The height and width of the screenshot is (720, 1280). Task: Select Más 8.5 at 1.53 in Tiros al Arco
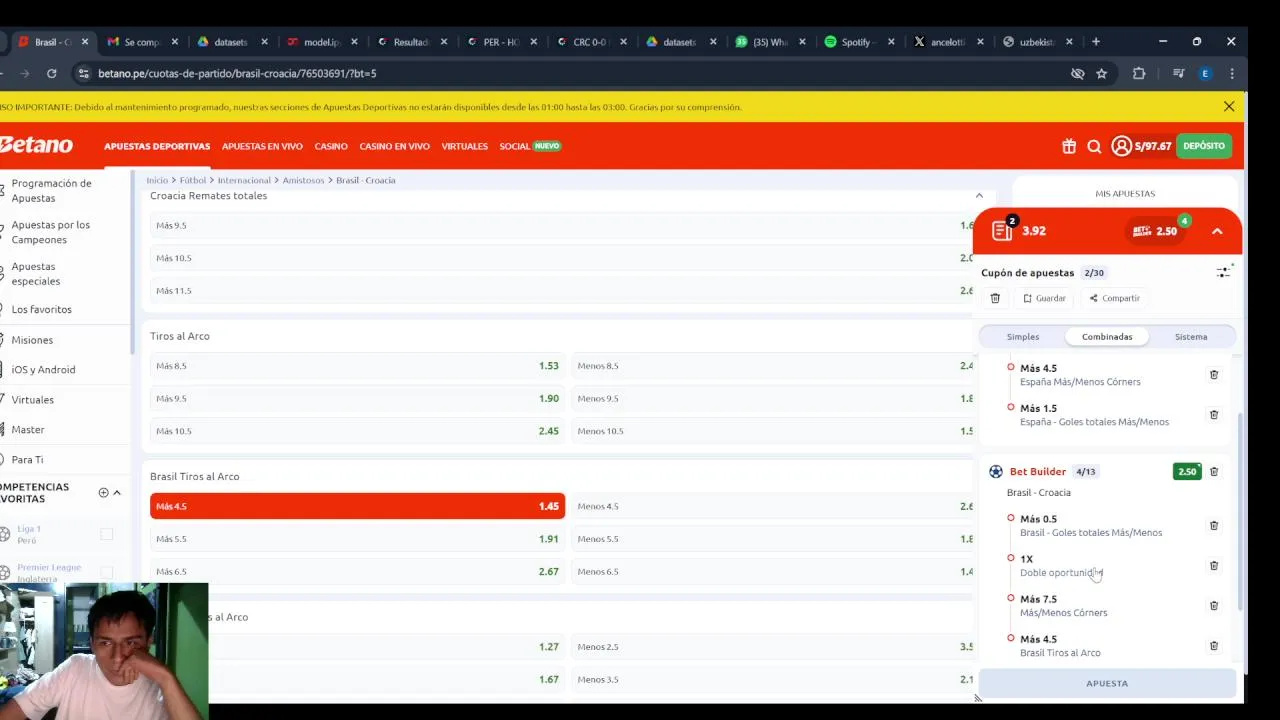[x=357, y=366]
